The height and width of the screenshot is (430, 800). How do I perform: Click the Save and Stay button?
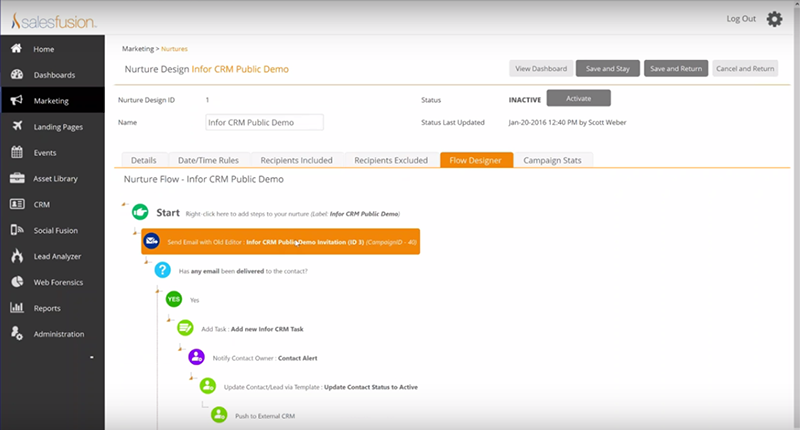(607, 69)
